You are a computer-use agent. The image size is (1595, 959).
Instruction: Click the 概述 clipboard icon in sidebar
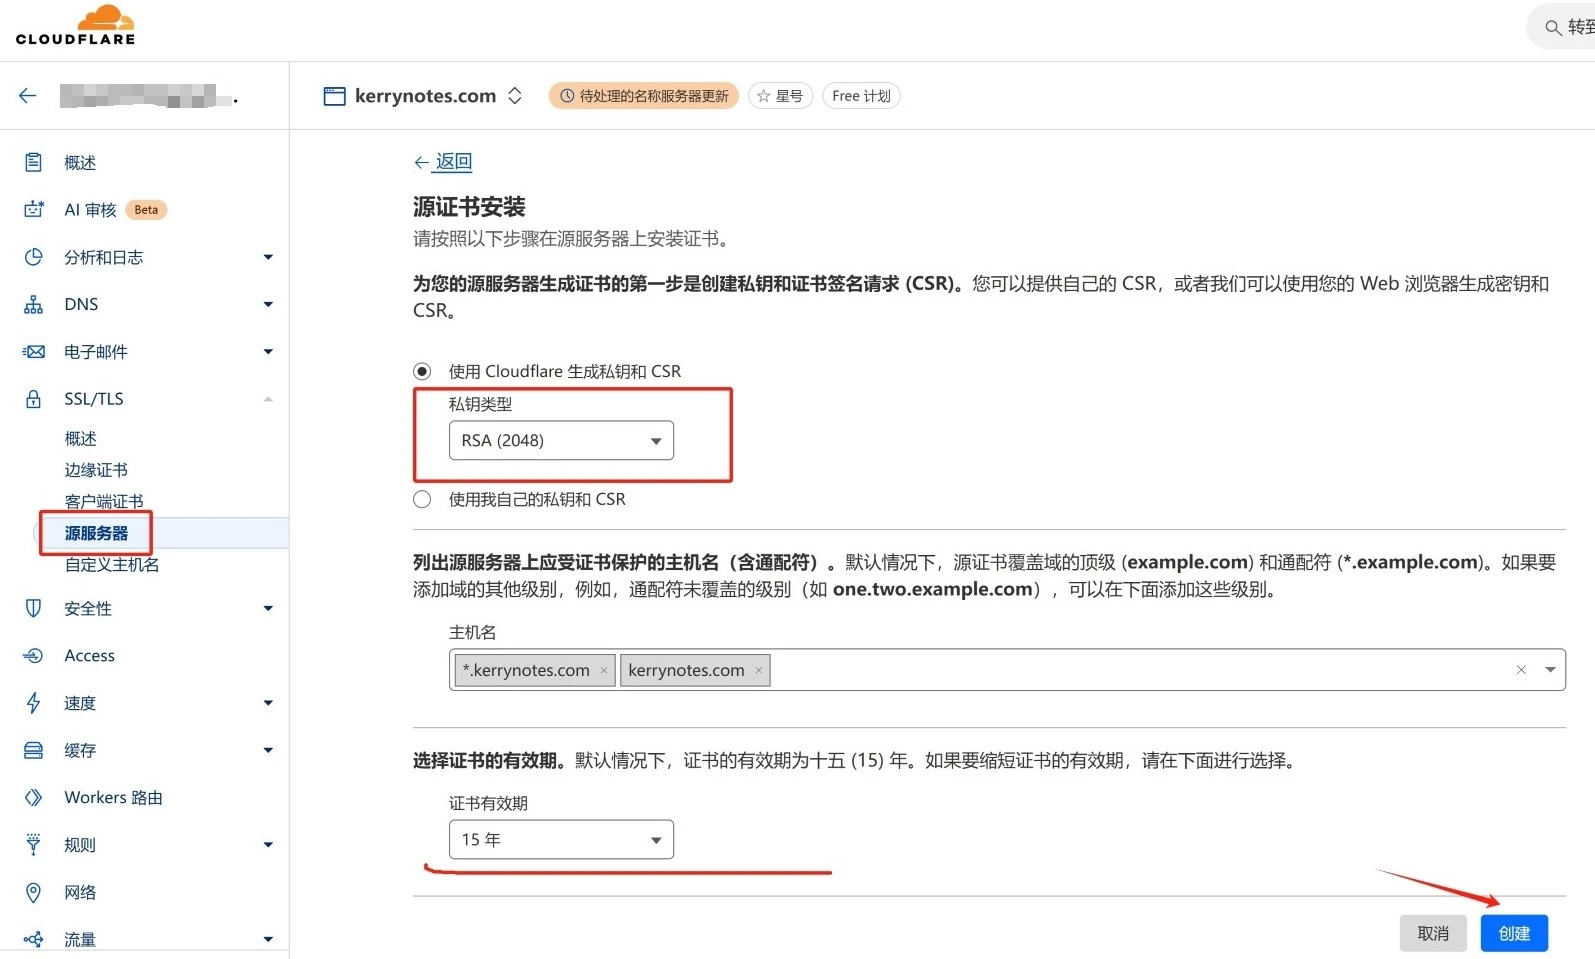[33, 162]
